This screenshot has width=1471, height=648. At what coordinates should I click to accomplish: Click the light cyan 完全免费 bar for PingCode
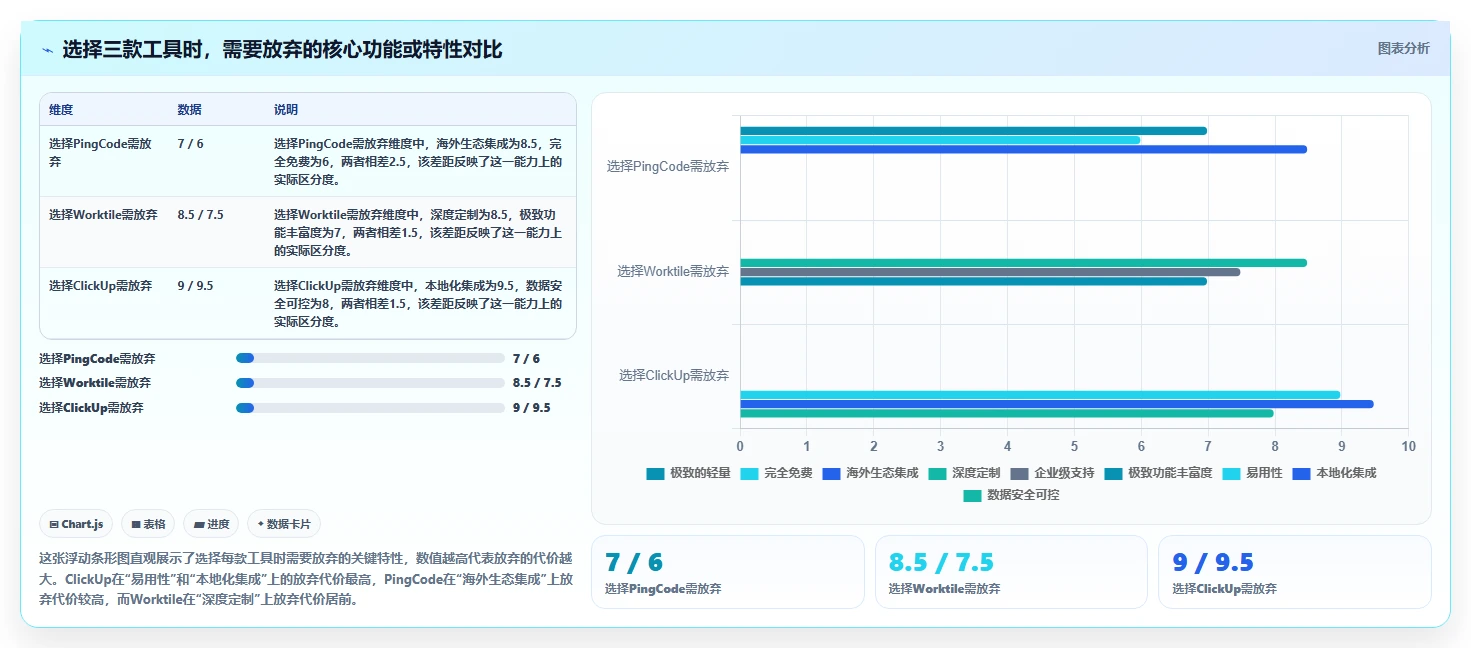point(940,140)
